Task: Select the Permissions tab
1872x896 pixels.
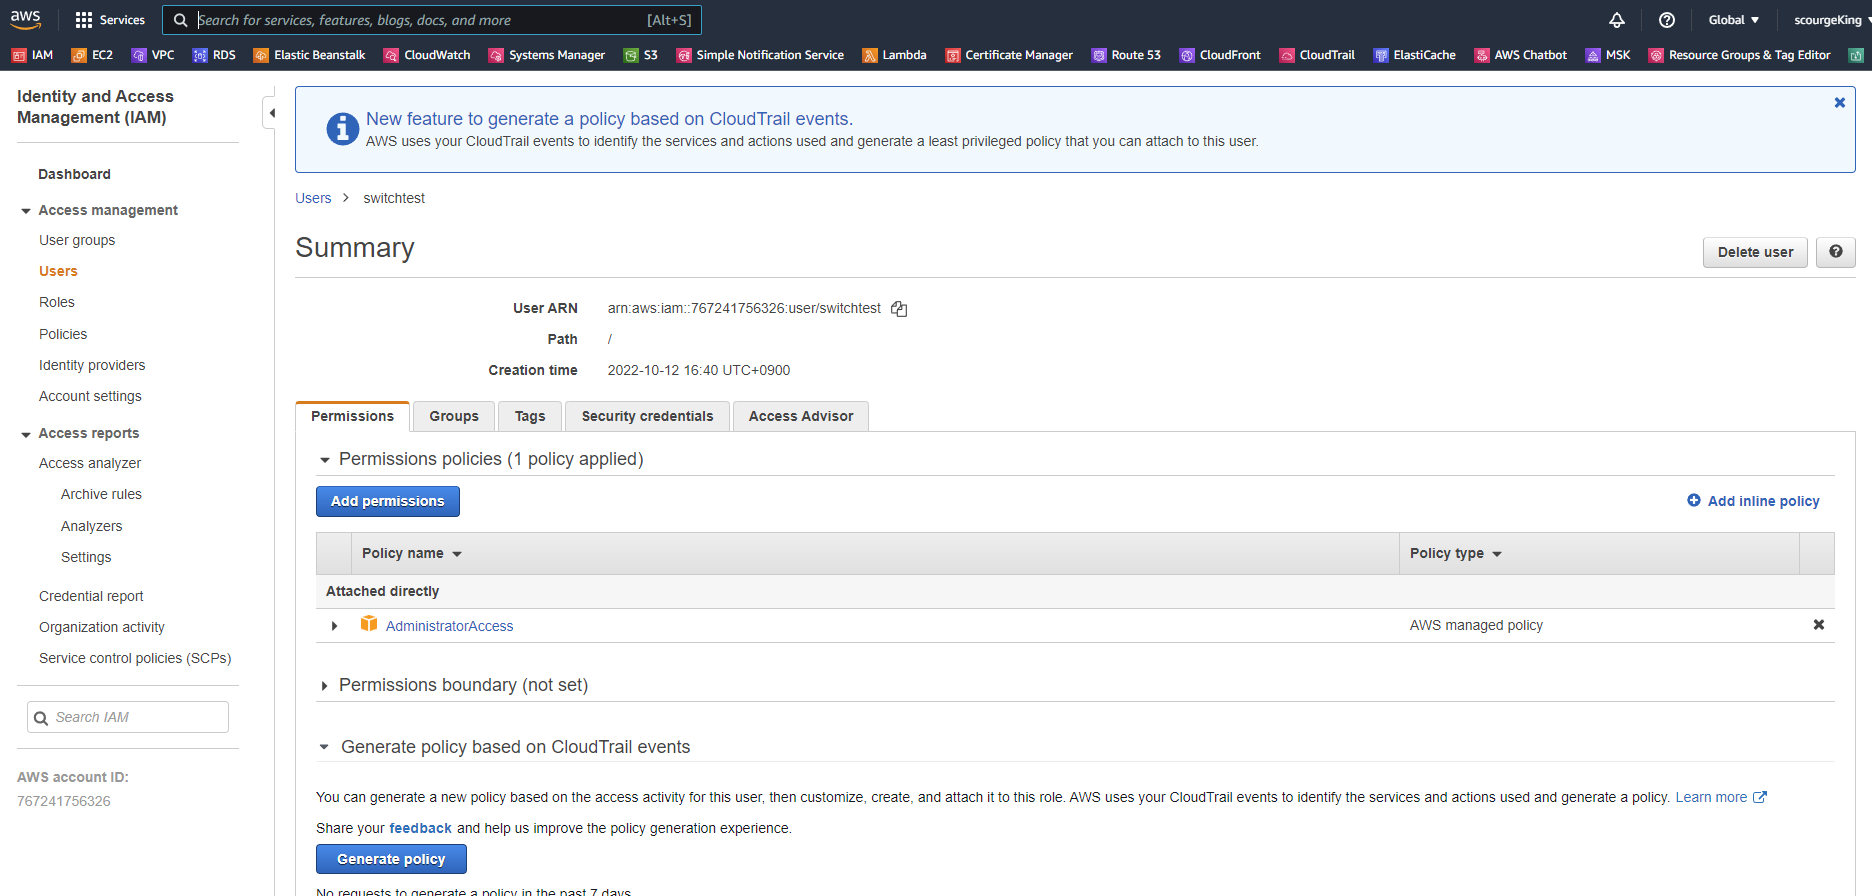Action: pos(352,416)
